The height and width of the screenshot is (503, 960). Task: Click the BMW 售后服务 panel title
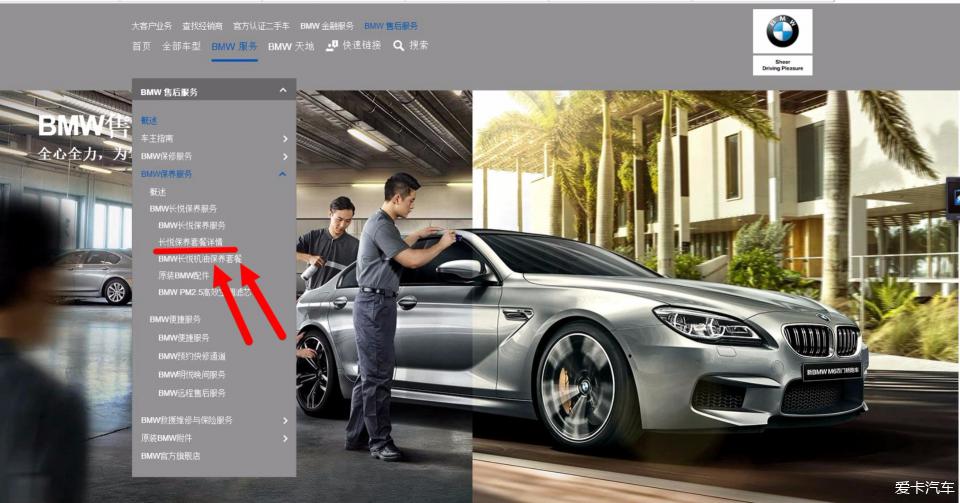[x=169, y=92]
